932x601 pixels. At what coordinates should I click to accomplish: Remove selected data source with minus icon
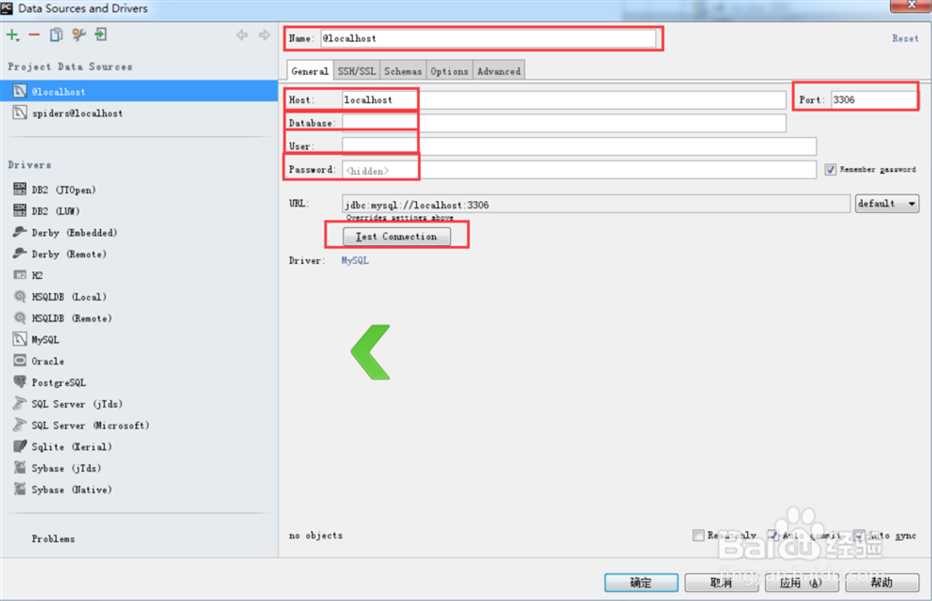[34, 35]
